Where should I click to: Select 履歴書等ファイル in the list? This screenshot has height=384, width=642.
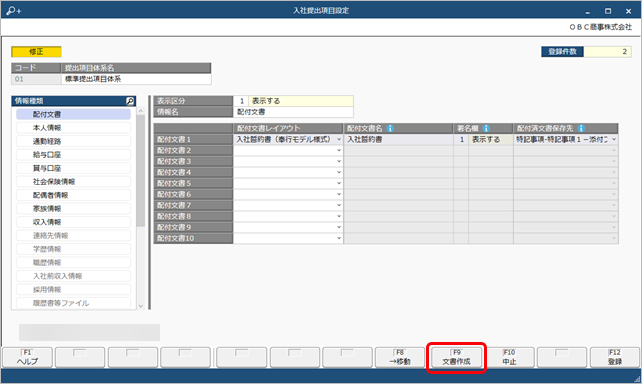73,303
